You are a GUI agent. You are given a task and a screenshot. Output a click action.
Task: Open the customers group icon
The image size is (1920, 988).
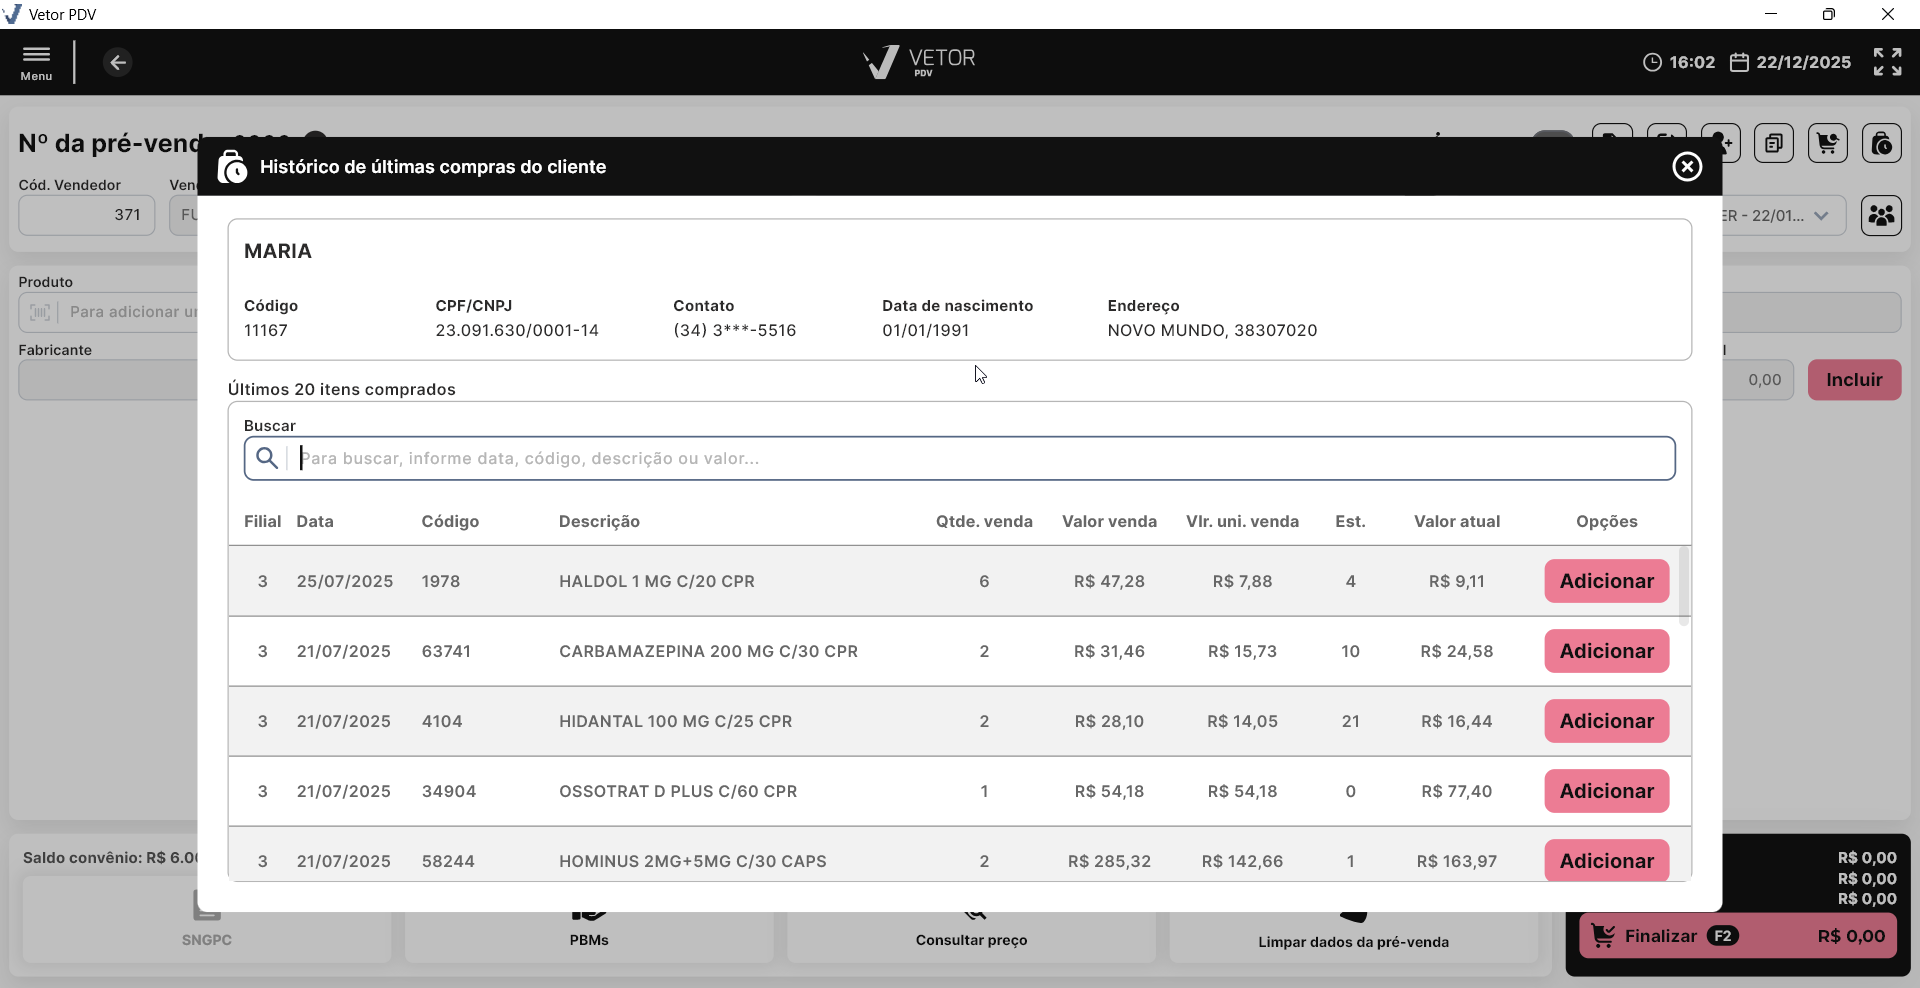[x=1881, y=216]
